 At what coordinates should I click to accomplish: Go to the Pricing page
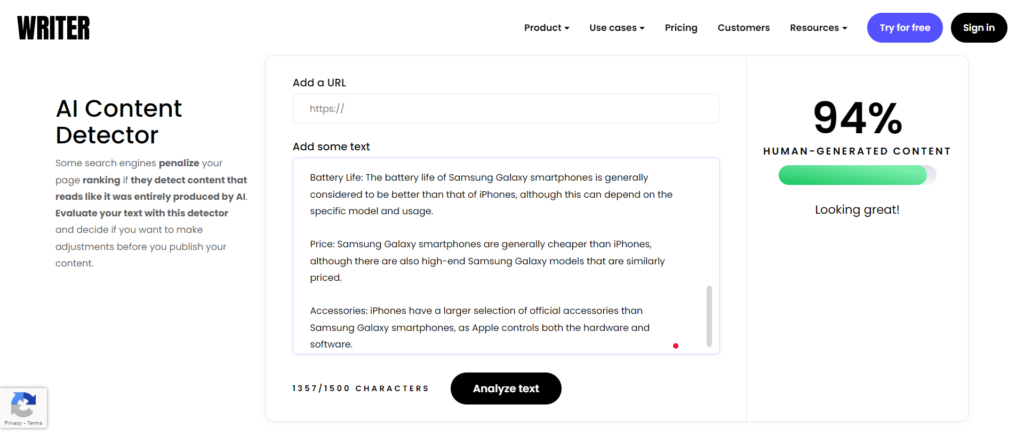[681, 28]
